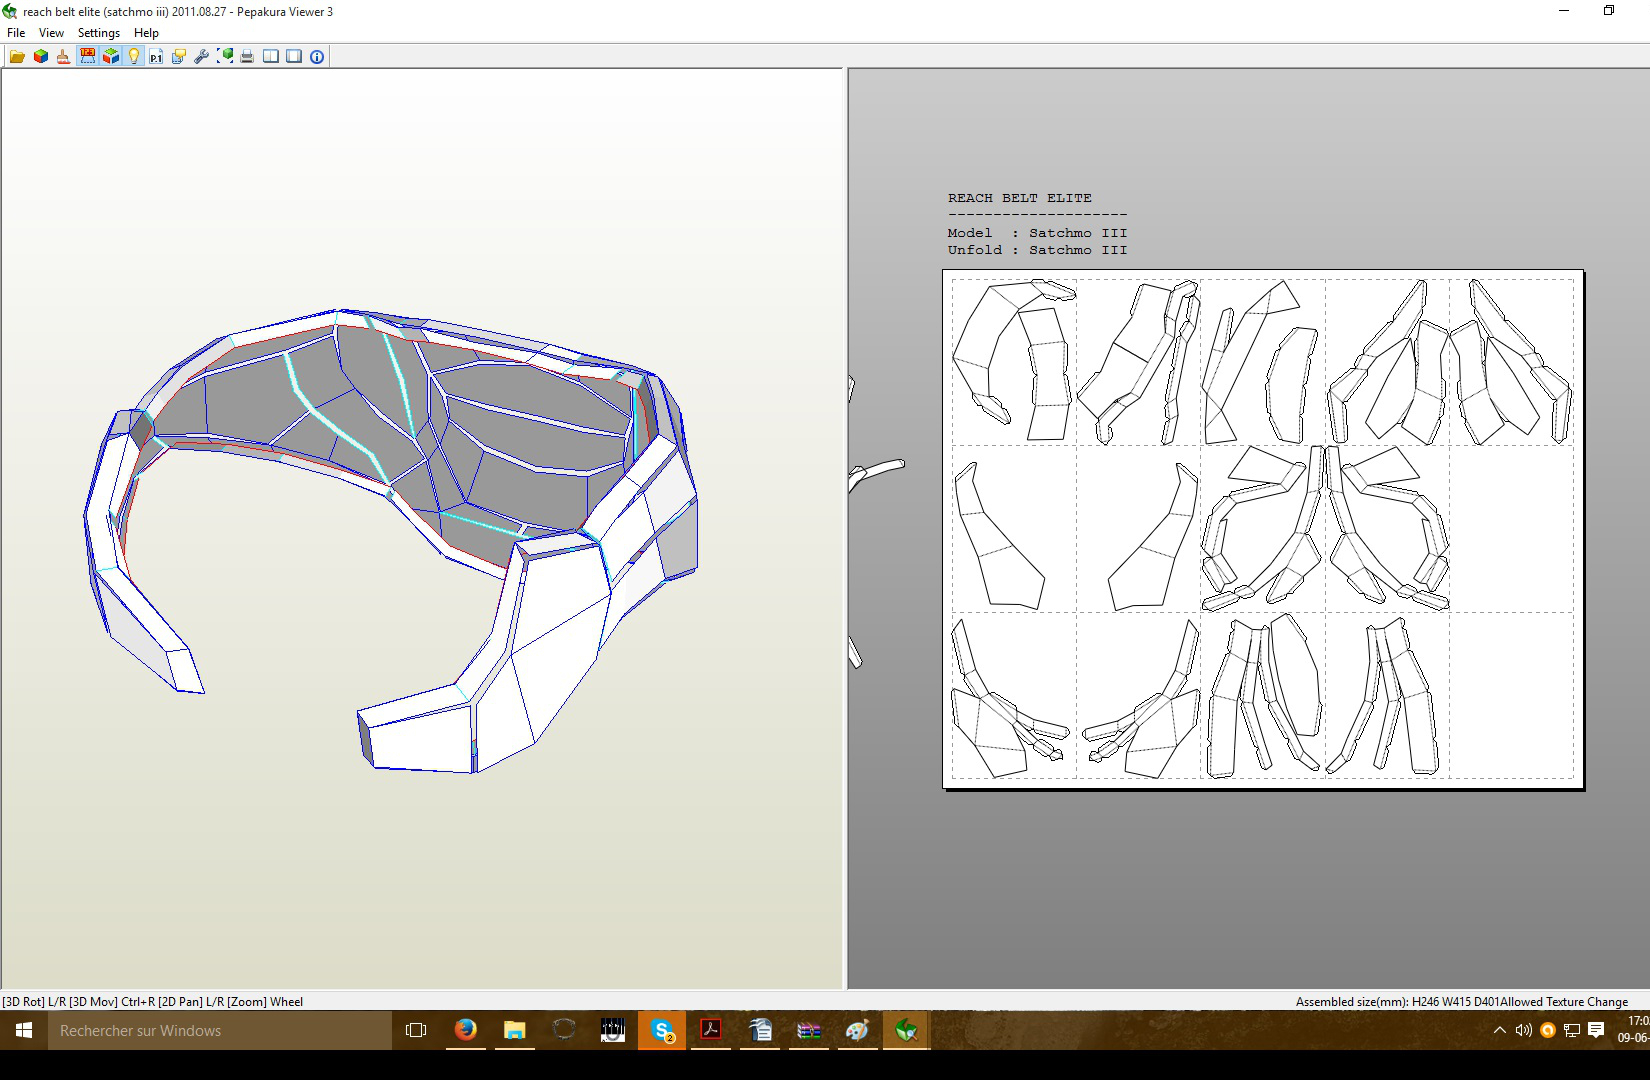The height and width of the screenshot is (1080, 1650).
Task: Open the File menu
Action: pyautogui.click(x=16, y=33)
